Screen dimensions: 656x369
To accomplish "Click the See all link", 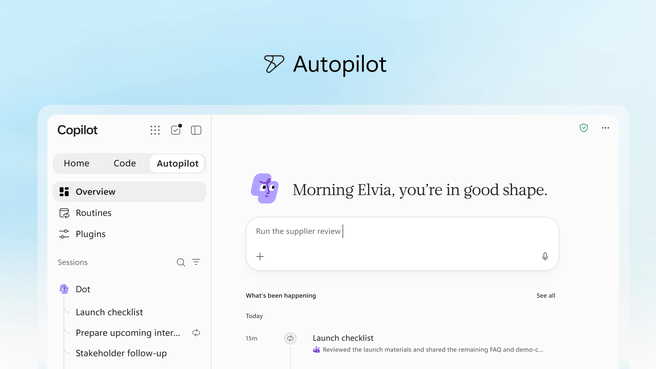I will [546, 295].
